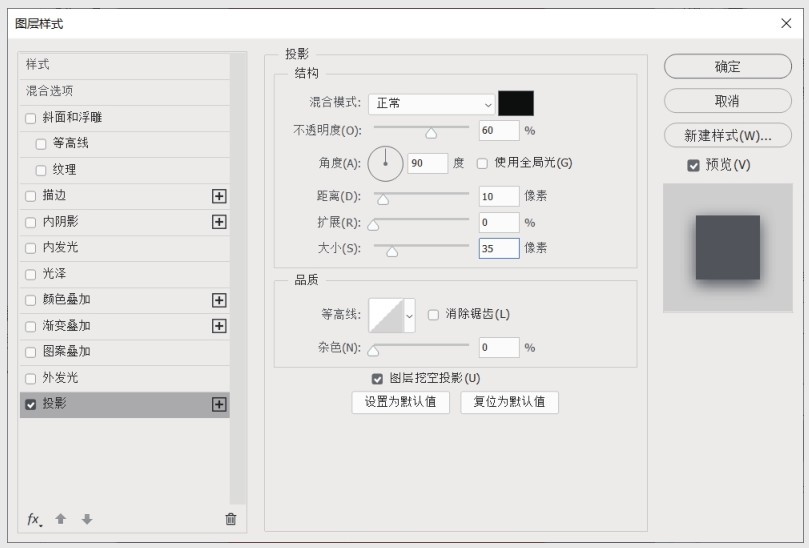809x548 pixels.
Task: Close the 图层样式 dialog
Action: 786,23
